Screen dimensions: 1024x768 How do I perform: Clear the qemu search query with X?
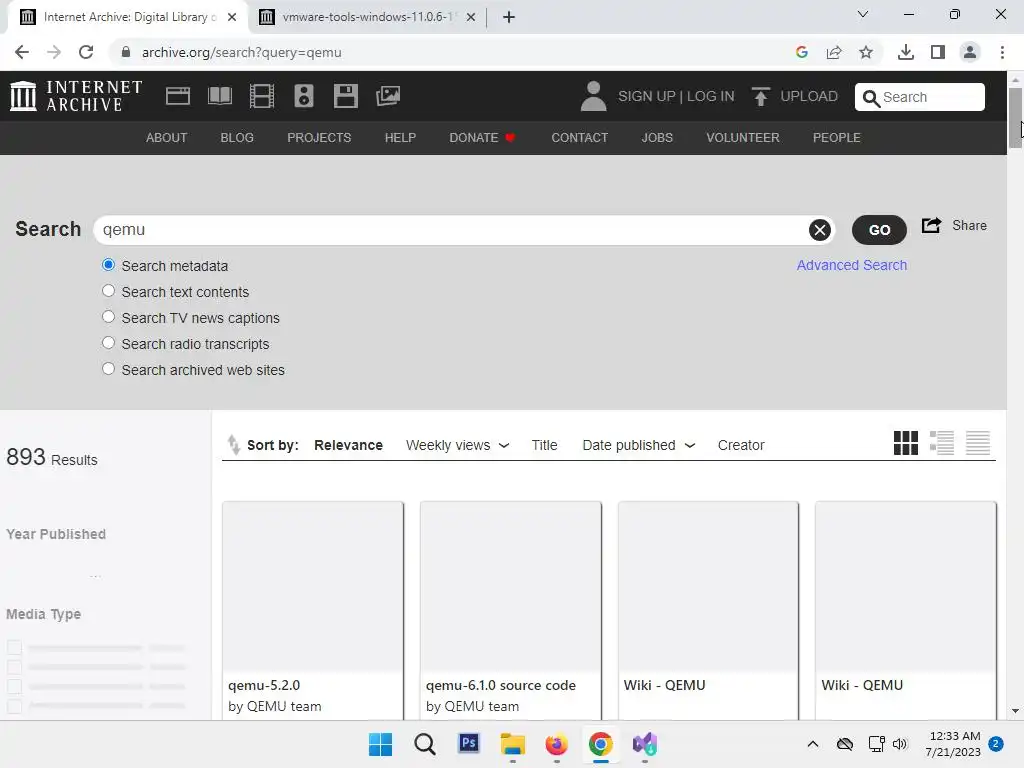[x=820, y=230]
